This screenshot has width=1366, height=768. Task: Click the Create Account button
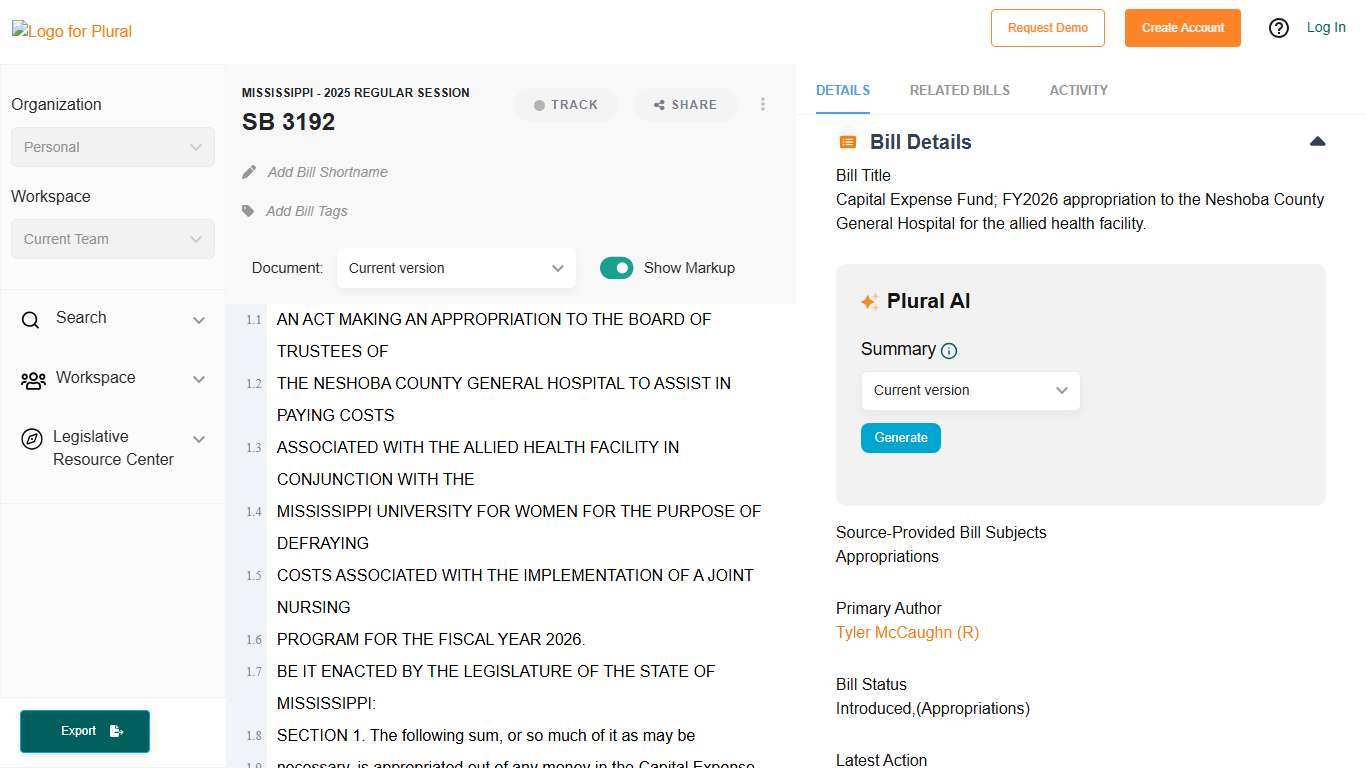point(1182,28)
